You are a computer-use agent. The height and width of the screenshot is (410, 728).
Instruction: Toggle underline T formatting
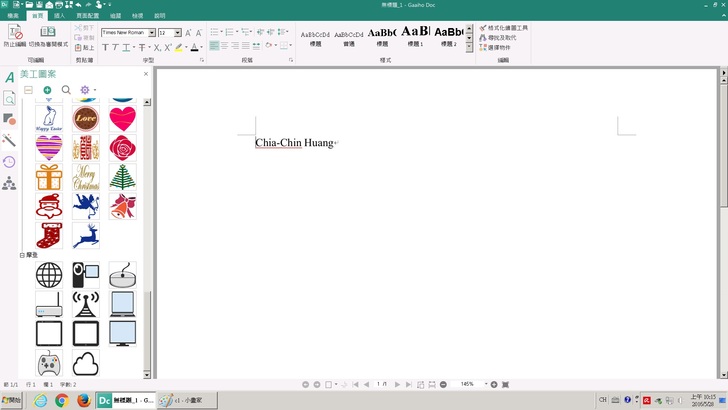click(x=126, y=47)
